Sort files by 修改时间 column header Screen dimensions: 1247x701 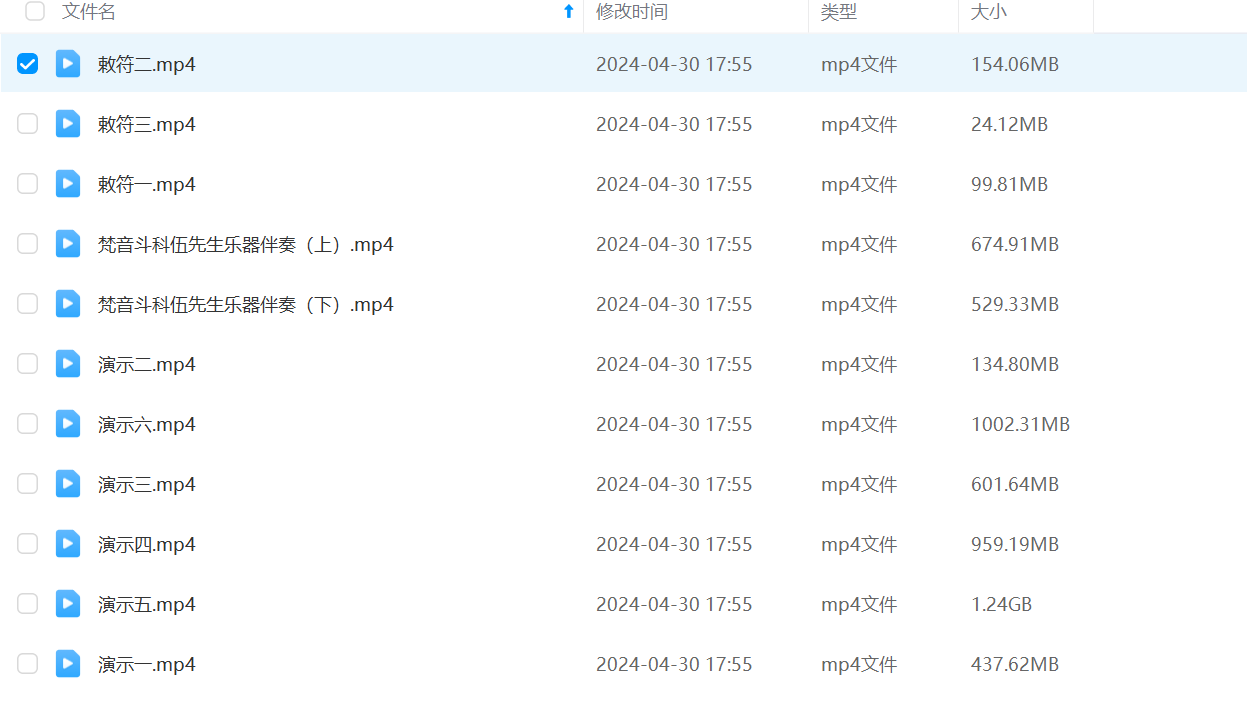[x=632, y=12]
